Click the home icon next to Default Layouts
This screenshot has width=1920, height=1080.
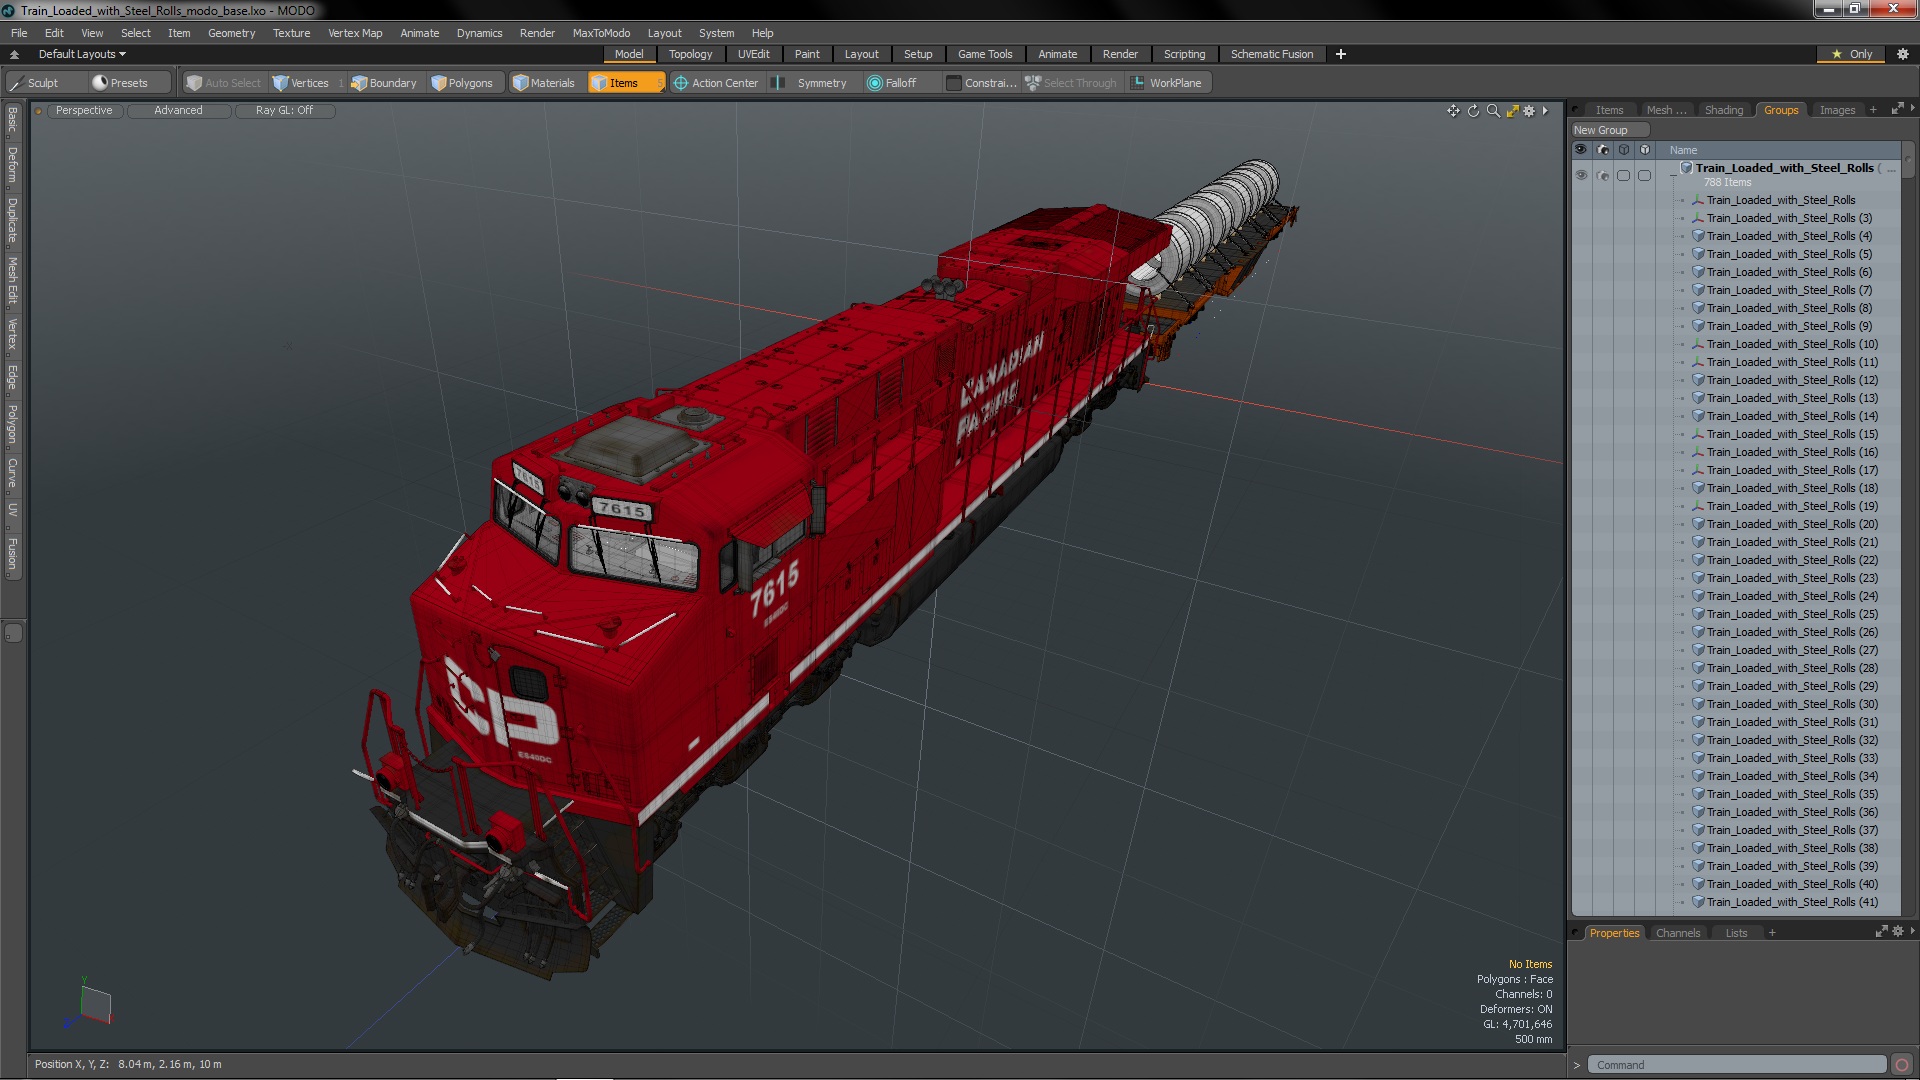point(14,54)
